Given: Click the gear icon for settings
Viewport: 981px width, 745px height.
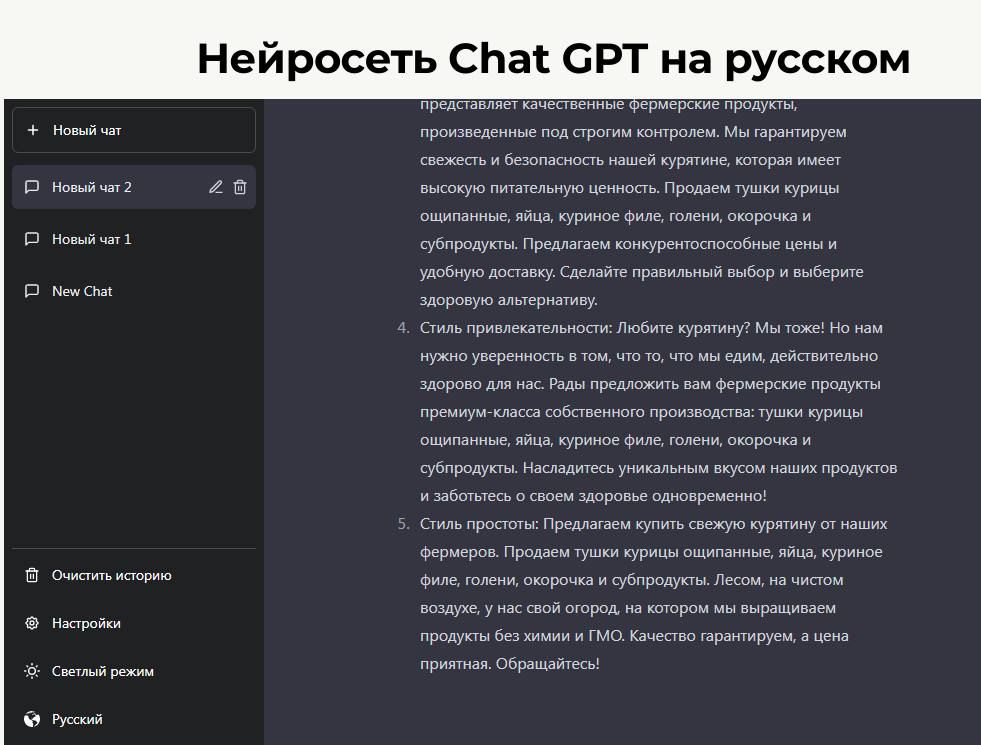Looking at the screenshot, I should 32,623.
